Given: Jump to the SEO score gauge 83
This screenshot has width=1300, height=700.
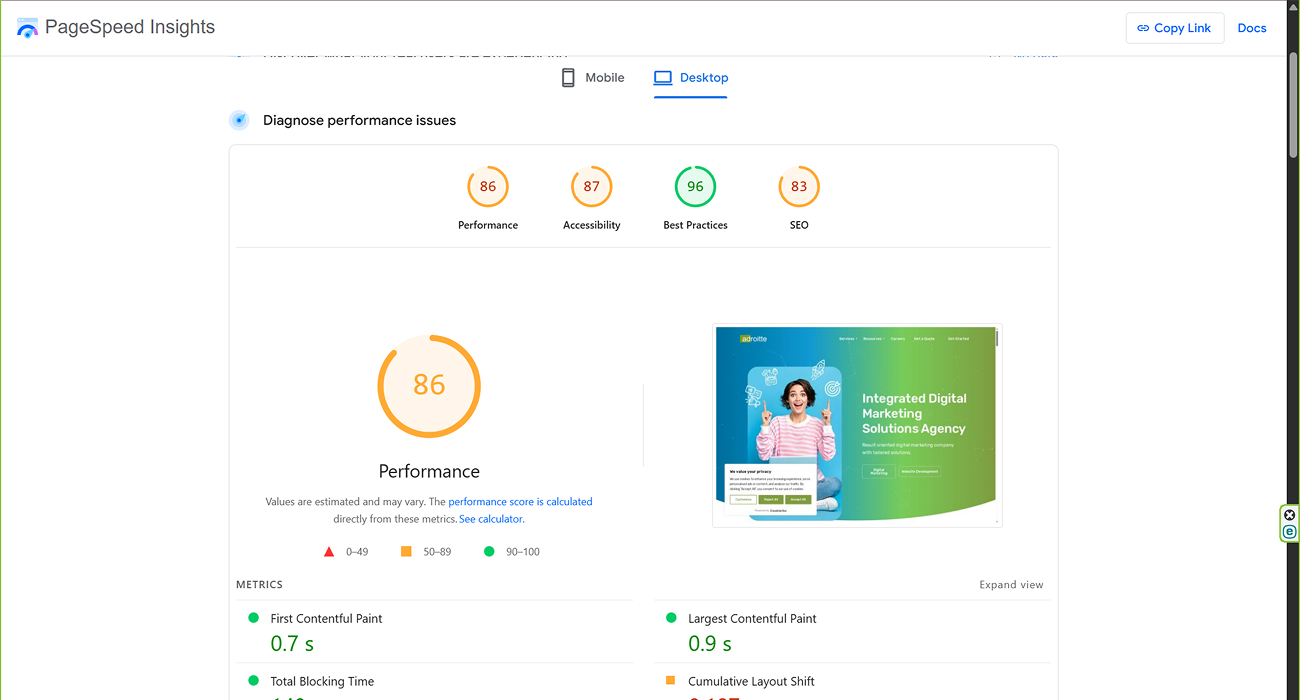Looking at the screenshot, I should coord(799,186).
